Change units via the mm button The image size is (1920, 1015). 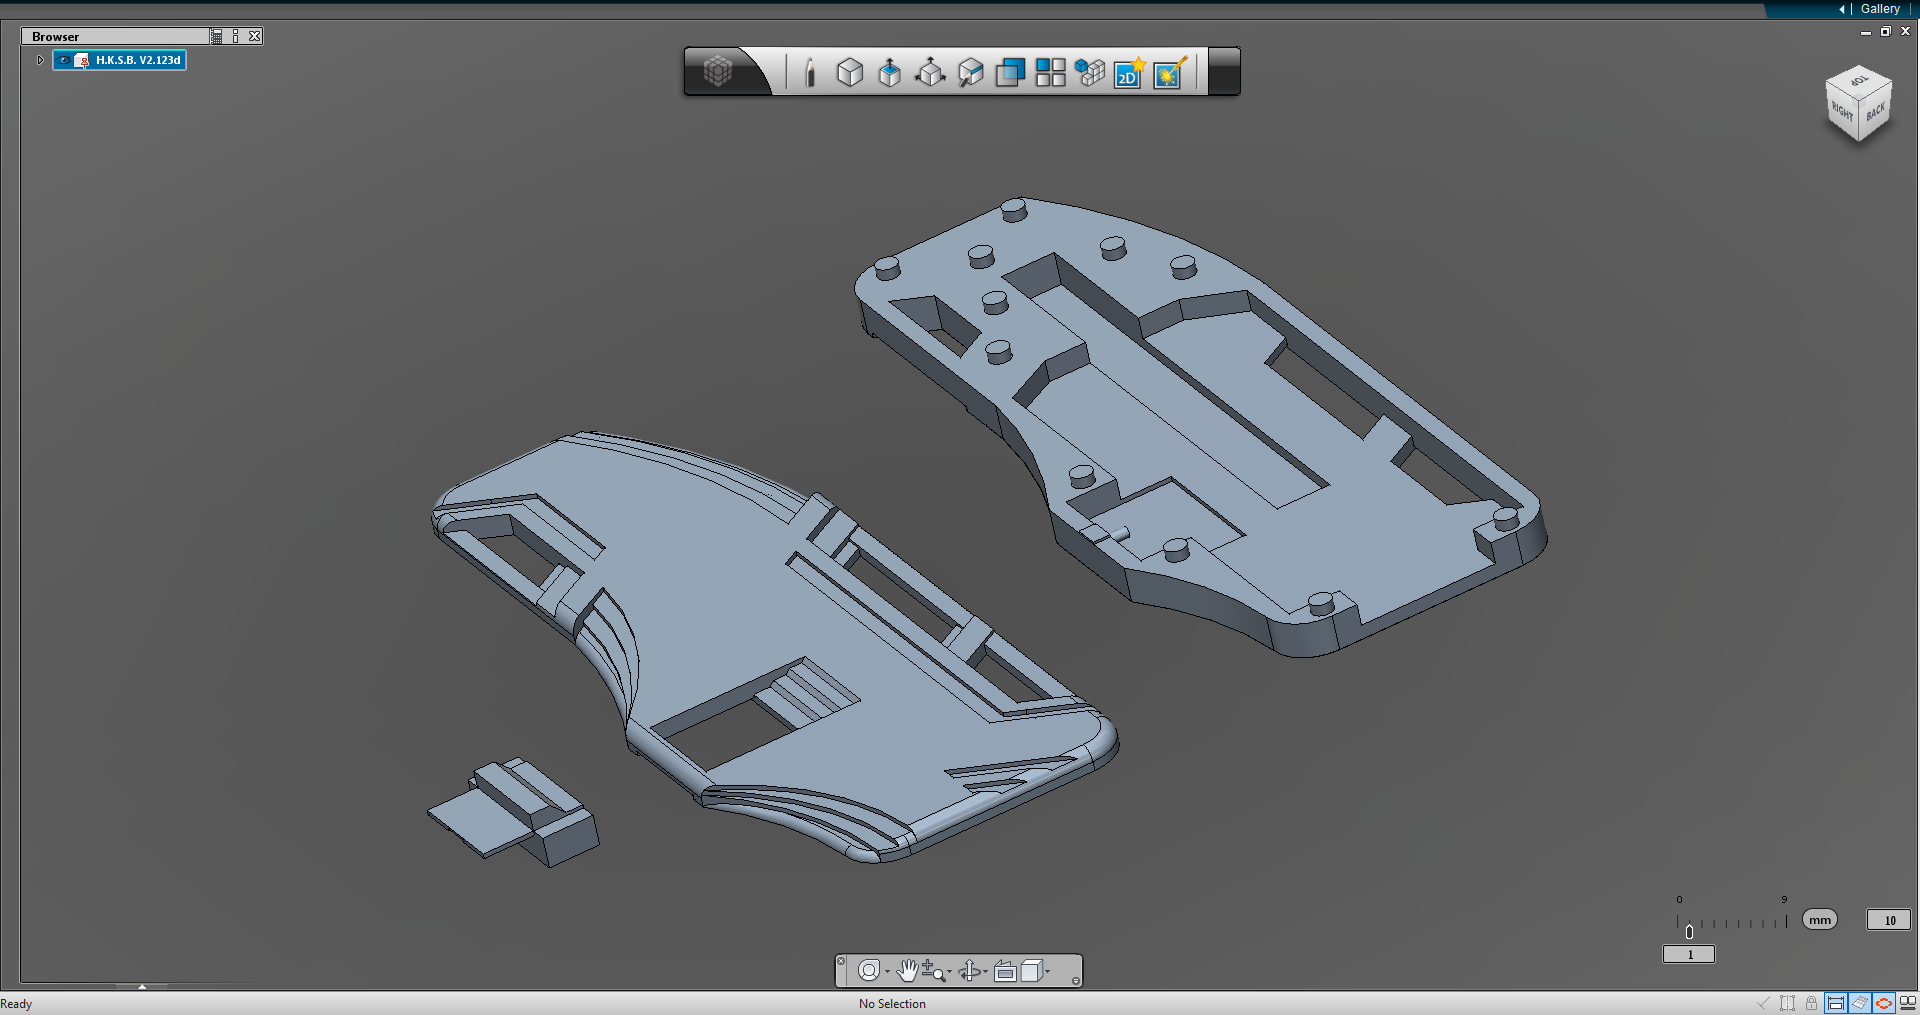pyautogui.click(x=1820, y=920)
